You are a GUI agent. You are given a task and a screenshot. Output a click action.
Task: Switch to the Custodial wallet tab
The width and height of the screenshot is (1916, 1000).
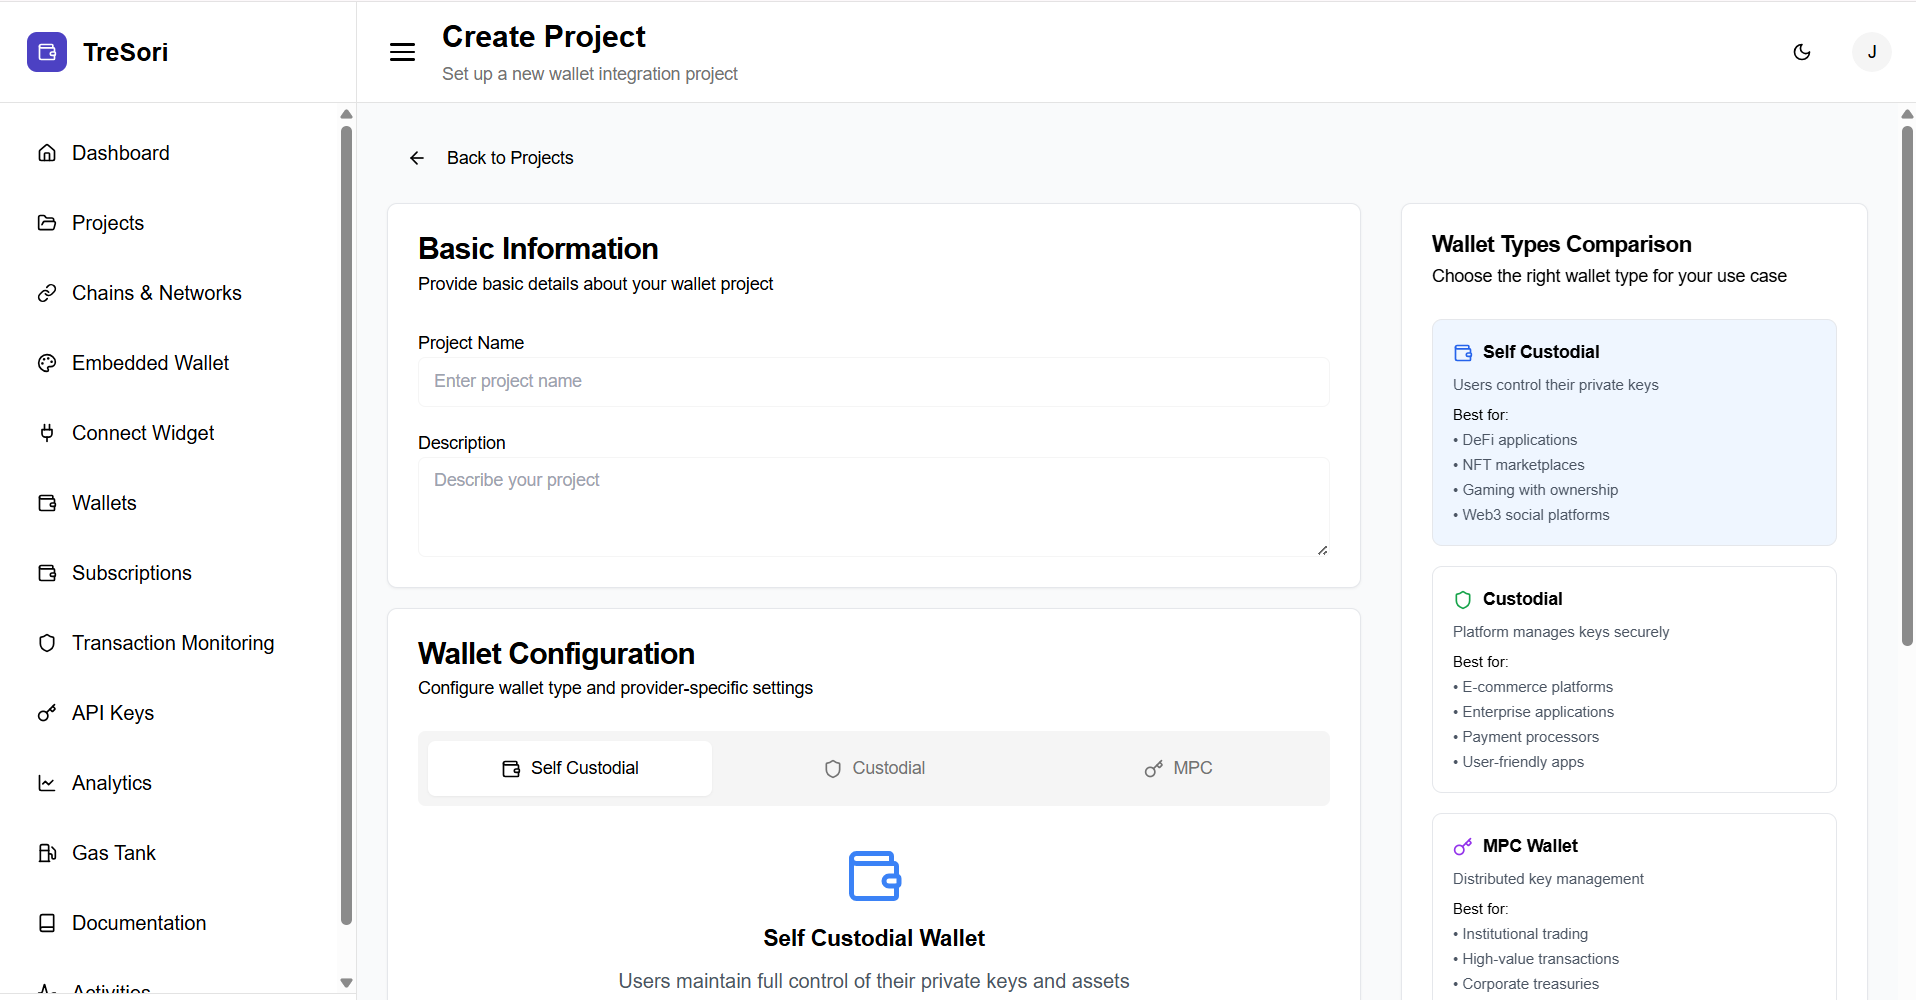point(874,768)
